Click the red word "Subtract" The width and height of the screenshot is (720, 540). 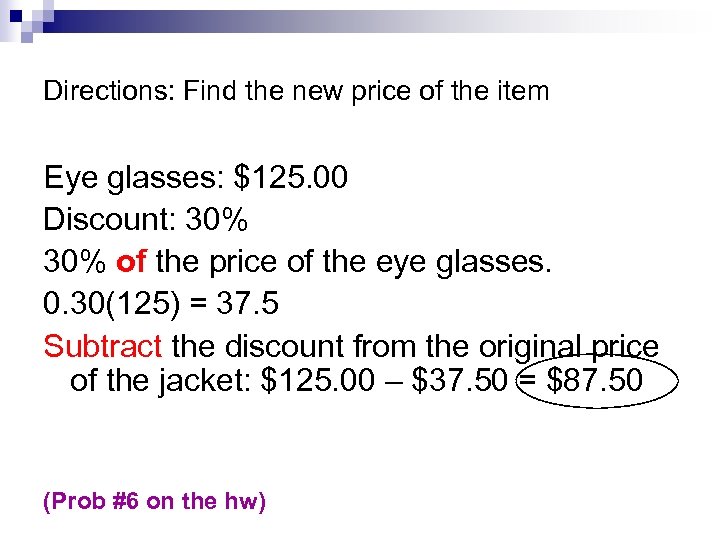pos(103,347)
